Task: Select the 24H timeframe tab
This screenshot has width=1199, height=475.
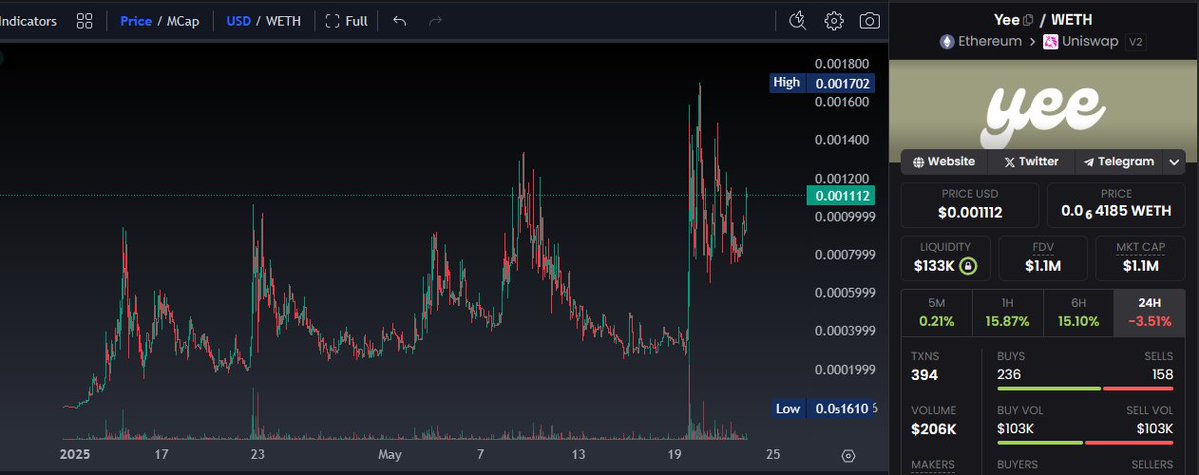Action: [x=1149, y=313]
